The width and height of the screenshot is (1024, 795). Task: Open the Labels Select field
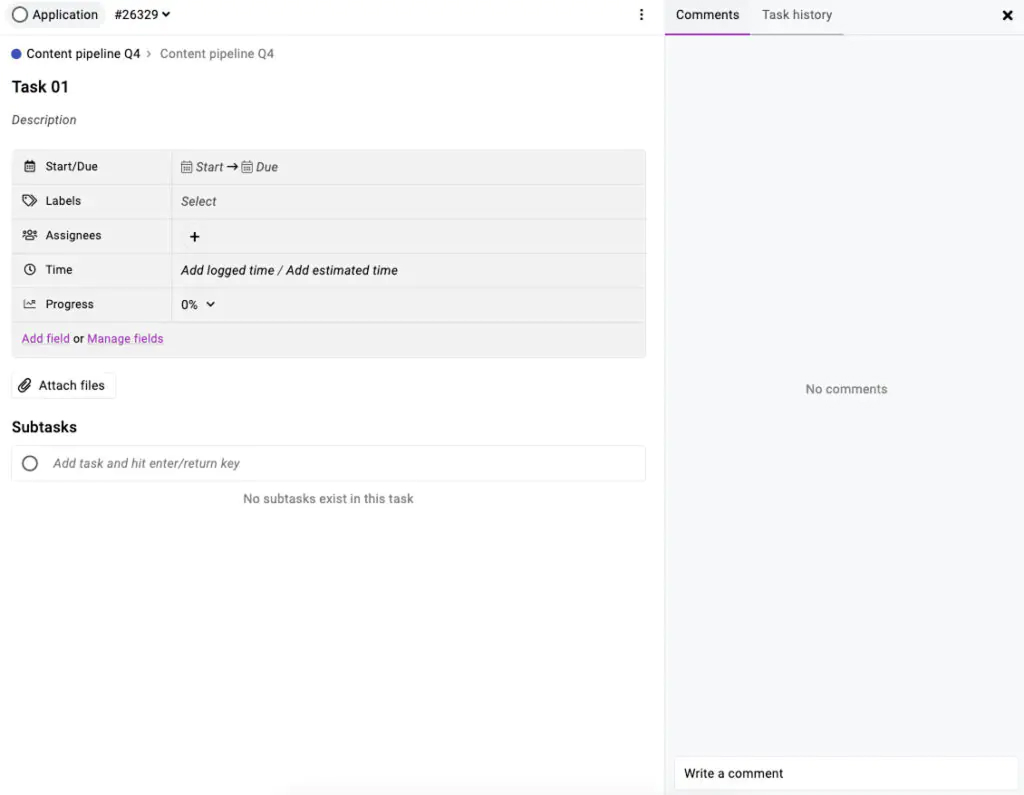pyautogui.click(x=198, y=201)
